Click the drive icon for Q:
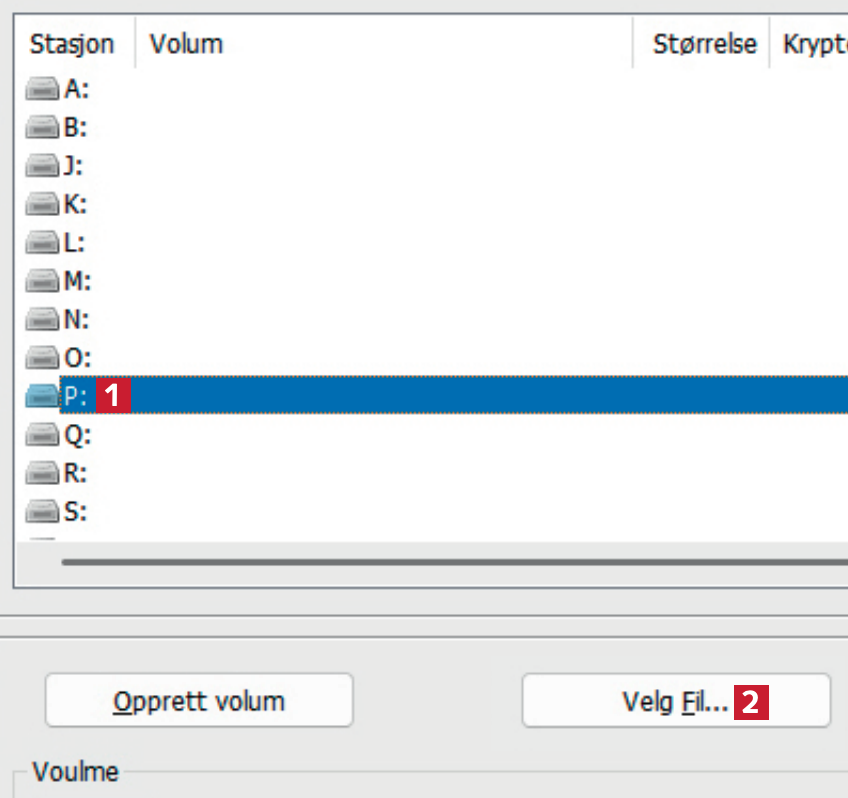The width and height of the screenshot is (848, 798). [x=43, y=435]
